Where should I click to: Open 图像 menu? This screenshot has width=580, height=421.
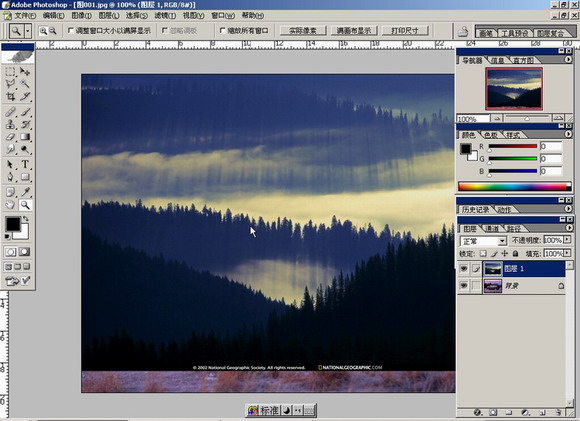click(x=81, y=16)
